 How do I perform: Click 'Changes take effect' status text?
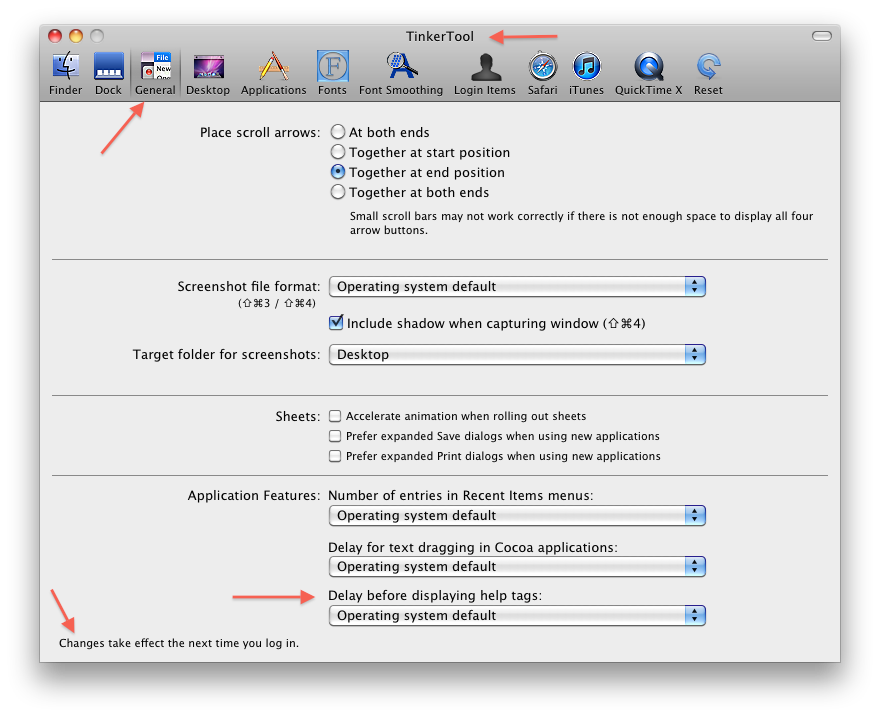pos(178,643)
